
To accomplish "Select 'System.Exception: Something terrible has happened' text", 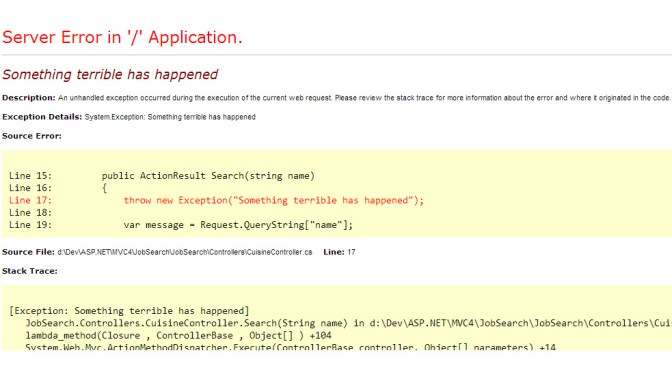I will [x=170, y=117].
